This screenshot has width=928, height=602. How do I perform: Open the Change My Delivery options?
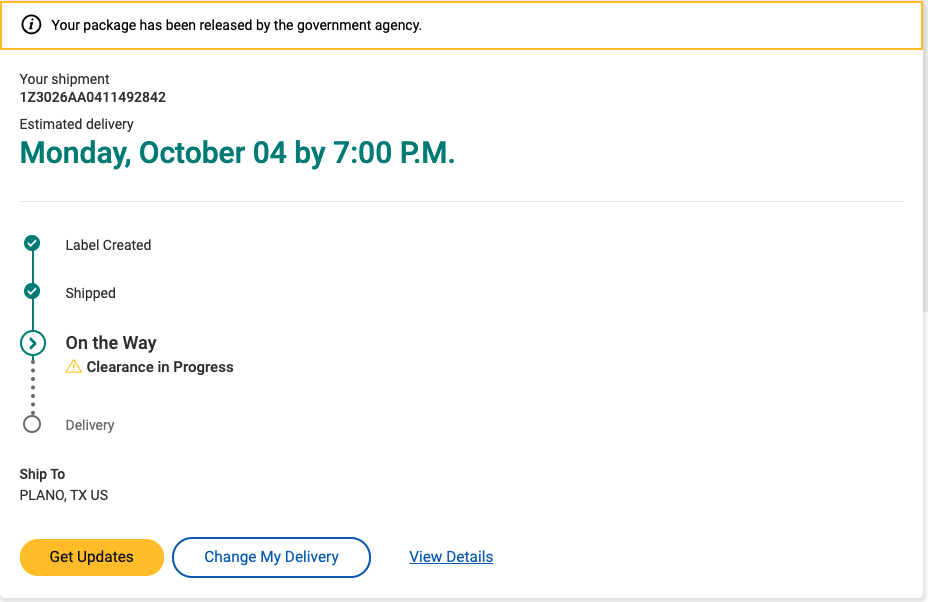click(x=271, y=557)
